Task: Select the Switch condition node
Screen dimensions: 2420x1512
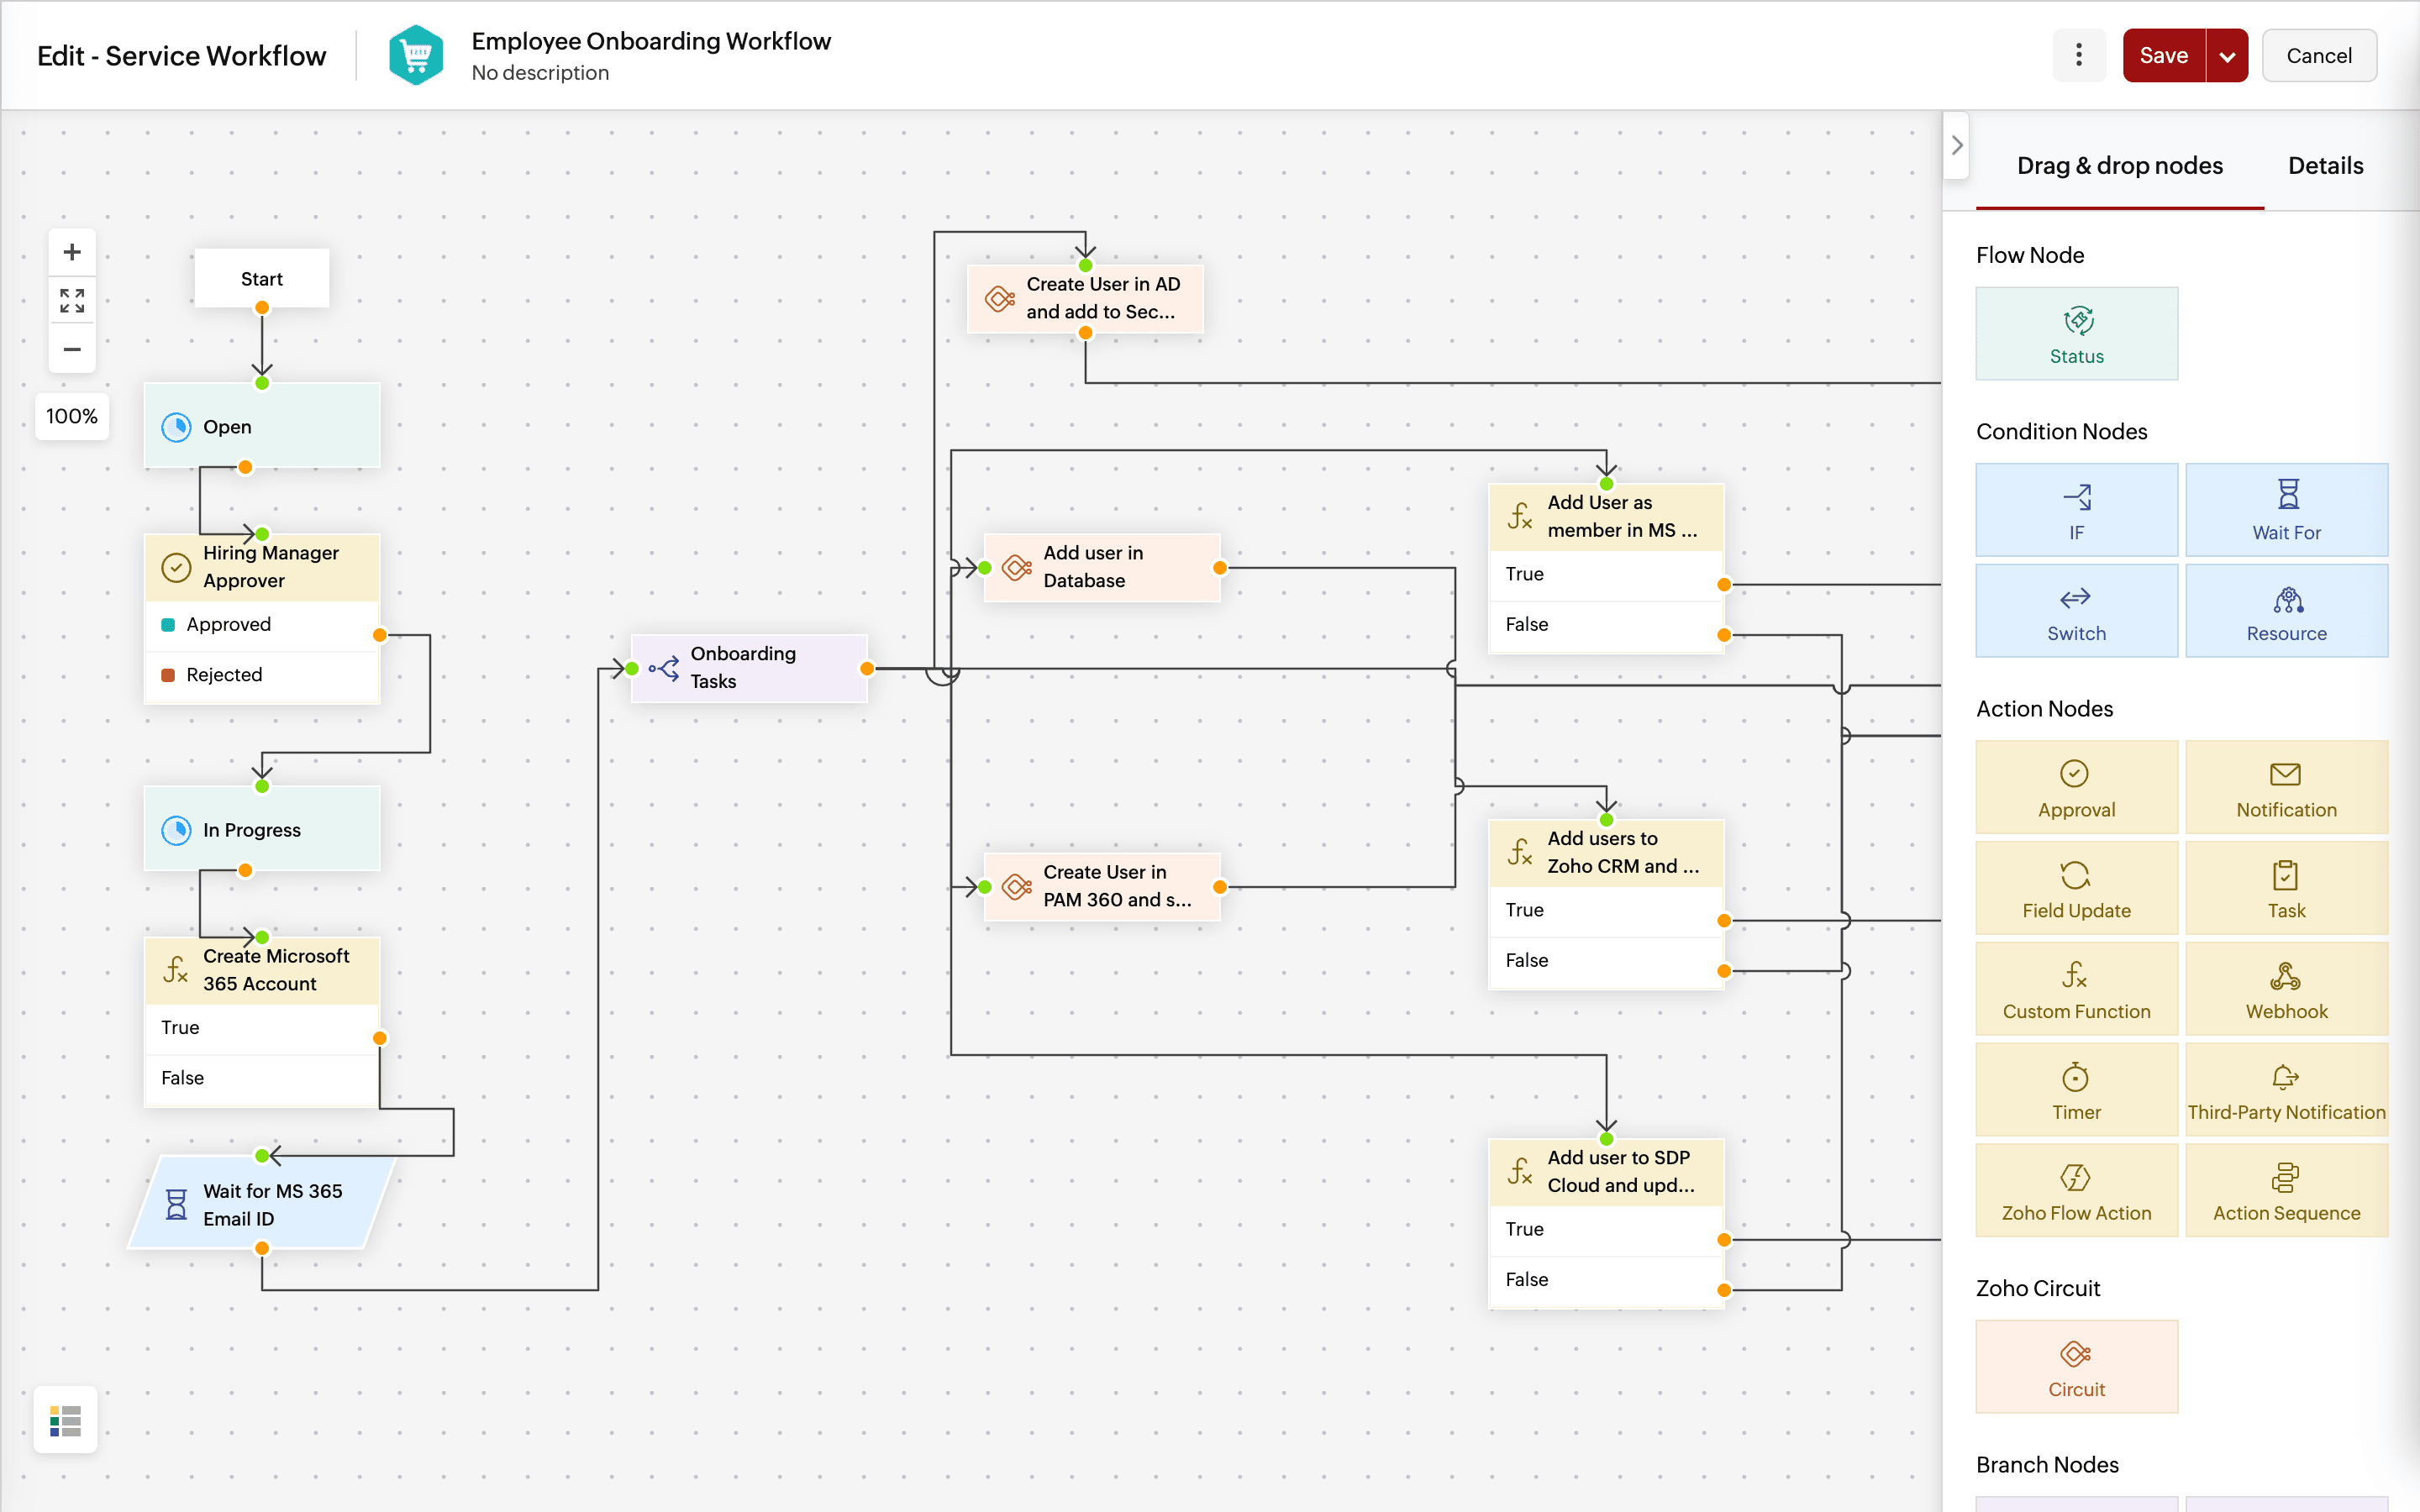Action: tap(2076, 610)
